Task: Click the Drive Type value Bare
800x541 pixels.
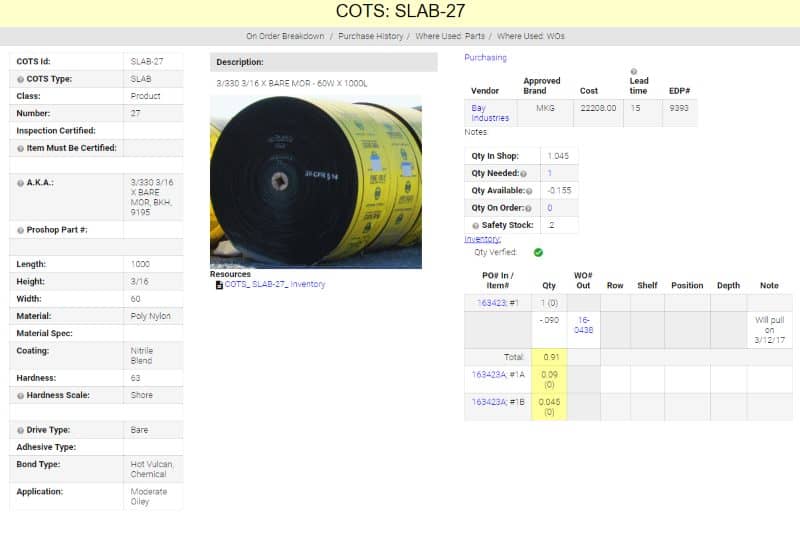Action: (x=139, y=430)
